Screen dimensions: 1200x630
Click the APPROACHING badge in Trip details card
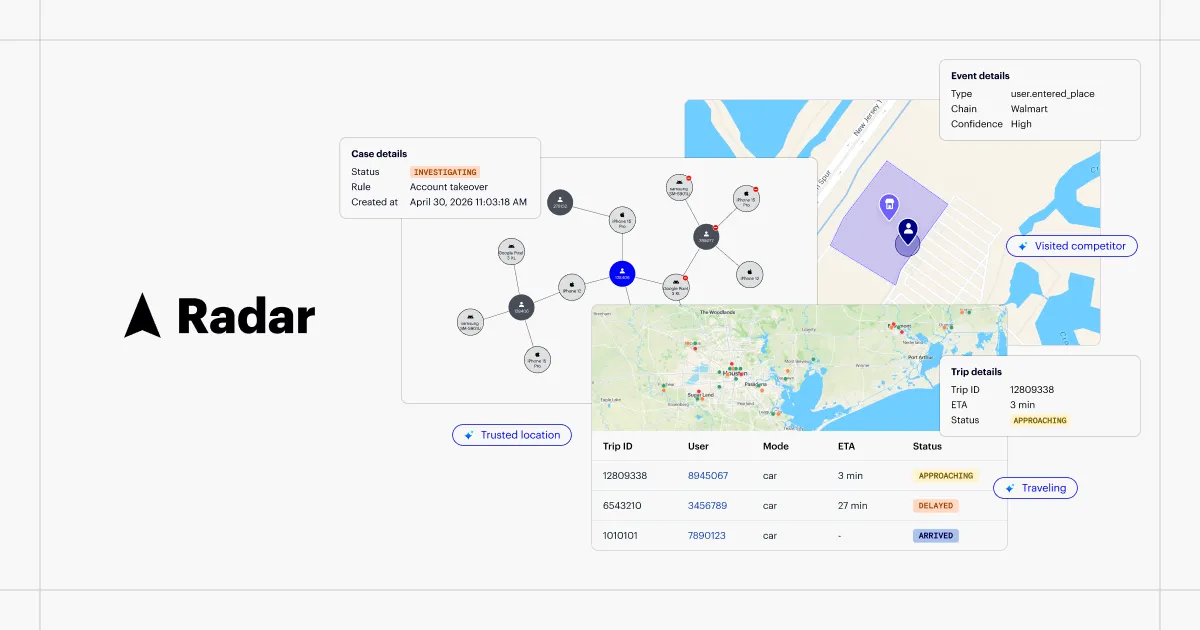tap(1040, 420)
